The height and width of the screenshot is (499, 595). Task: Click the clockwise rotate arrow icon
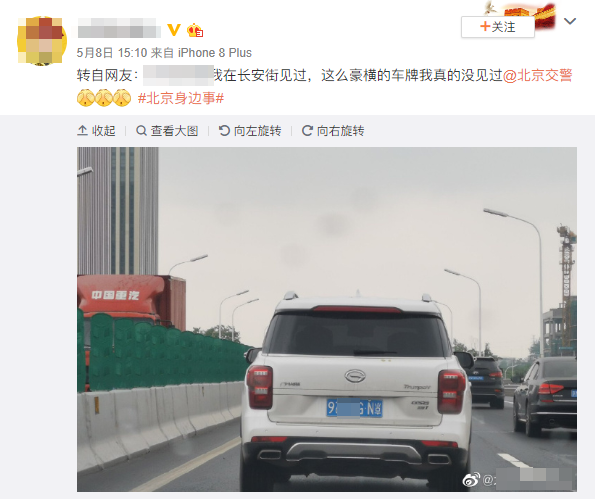click(307, 131)
